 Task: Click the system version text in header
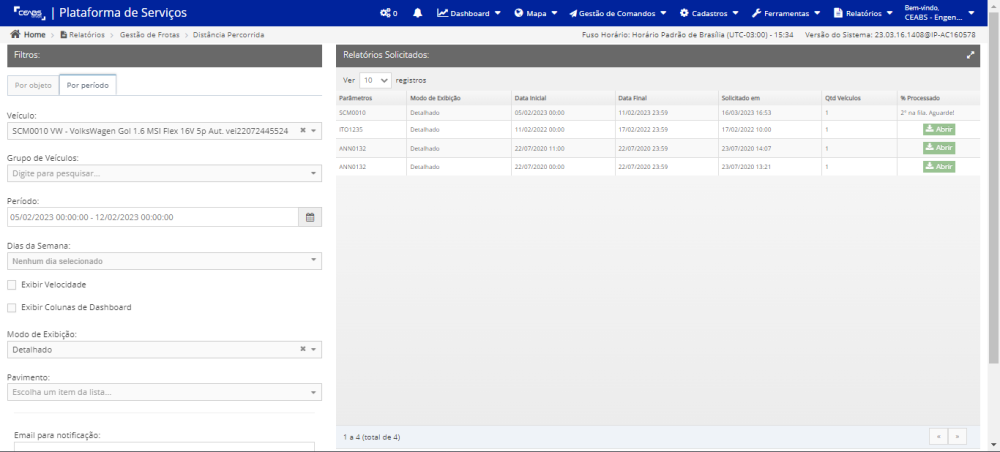(890, 35)
